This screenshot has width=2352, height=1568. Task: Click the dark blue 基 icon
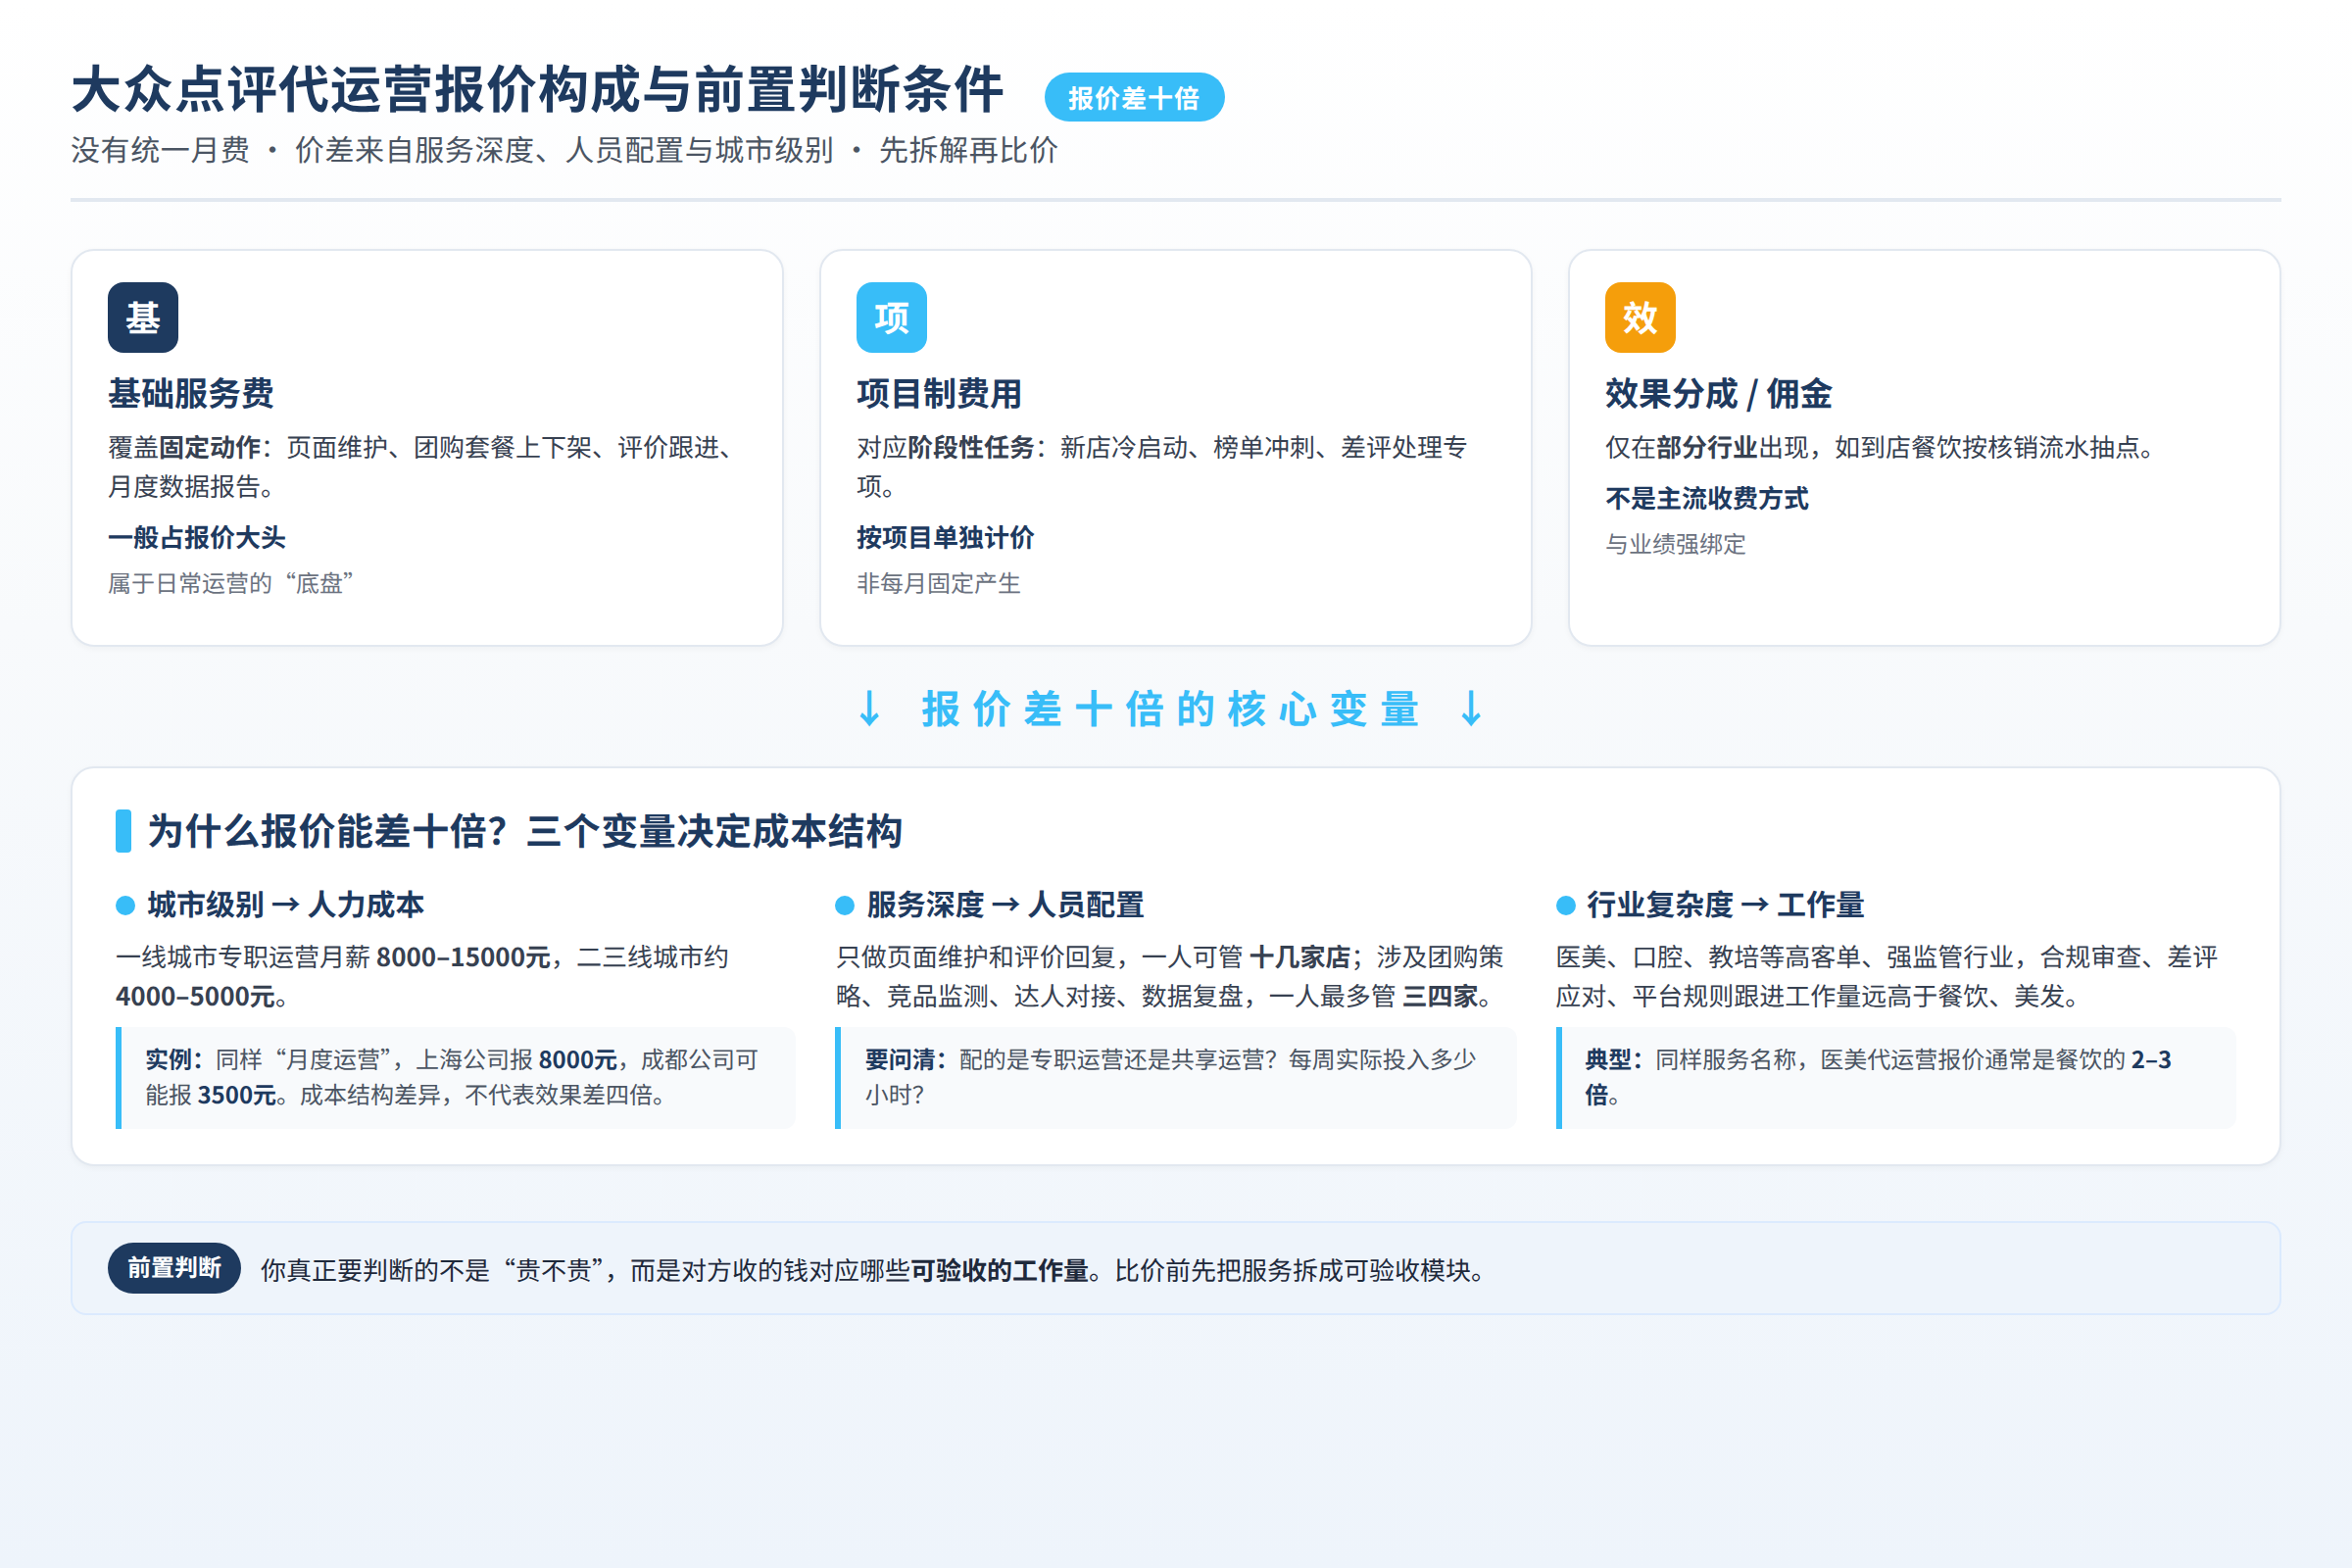tap(143, 318)
